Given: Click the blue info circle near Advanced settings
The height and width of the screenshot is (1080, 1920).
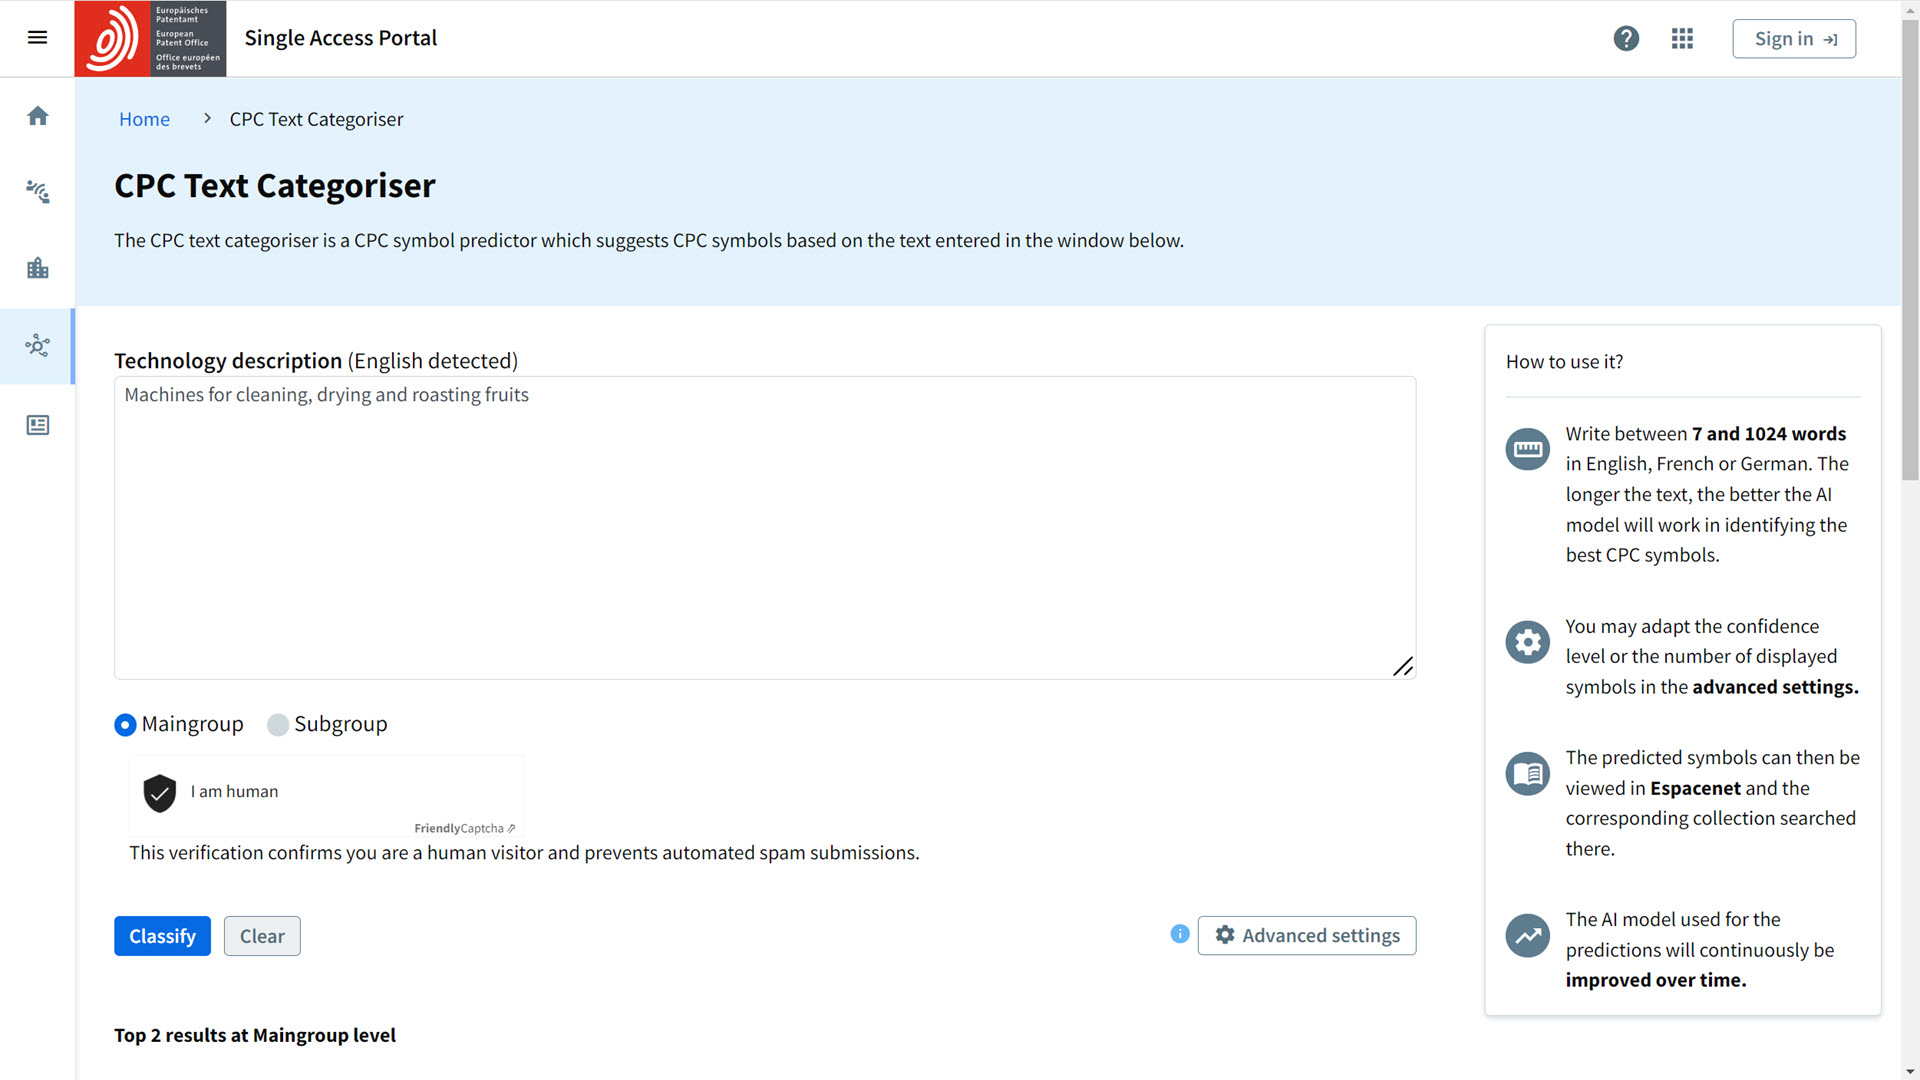Looking at the screenshot, I should point(1179,934).
